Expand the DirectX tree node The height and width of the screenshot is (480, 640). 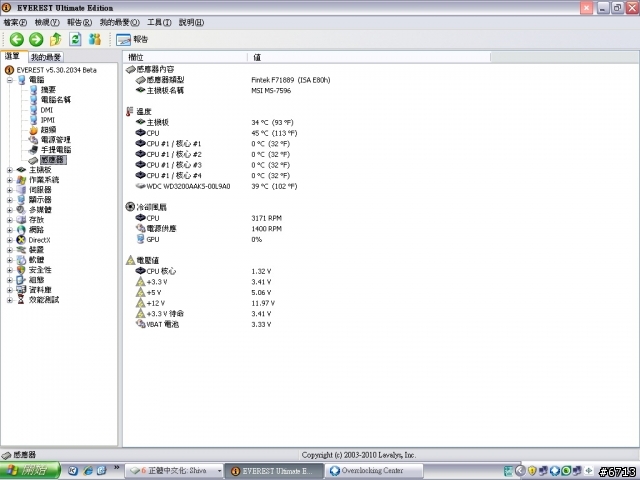click(x=10, y=240)
